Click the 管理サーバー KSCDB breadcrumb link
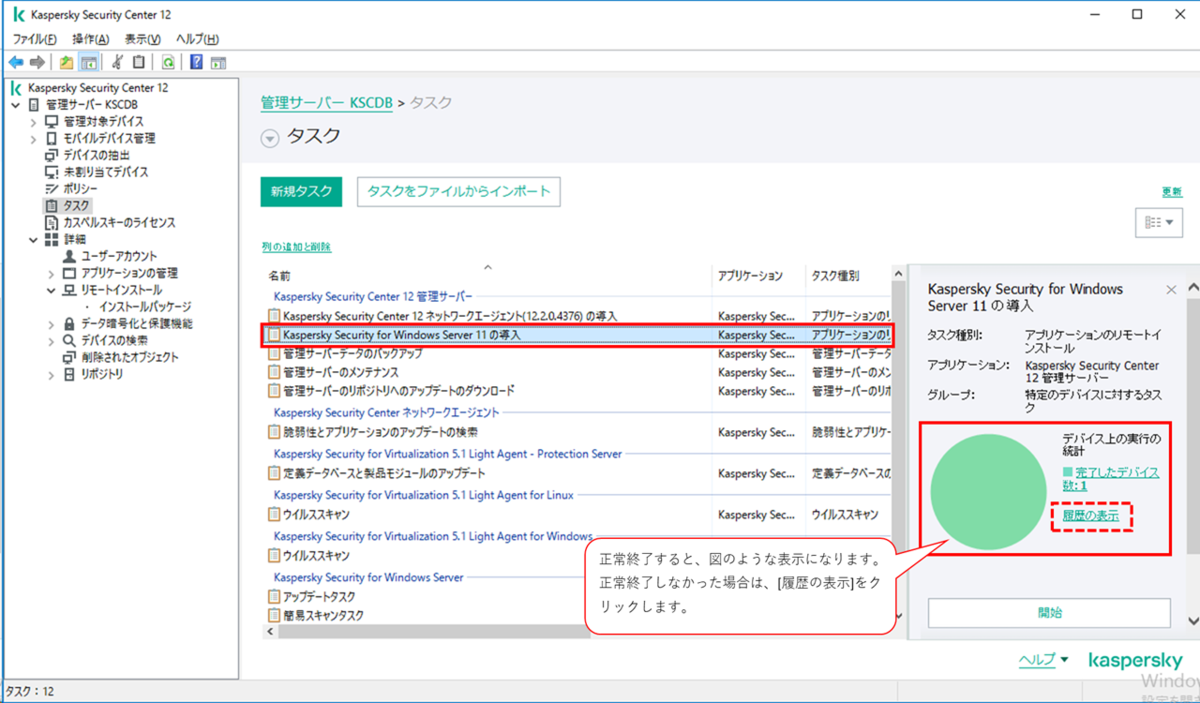The height and width of the screenshot is (703, 1200). point(326,103)
